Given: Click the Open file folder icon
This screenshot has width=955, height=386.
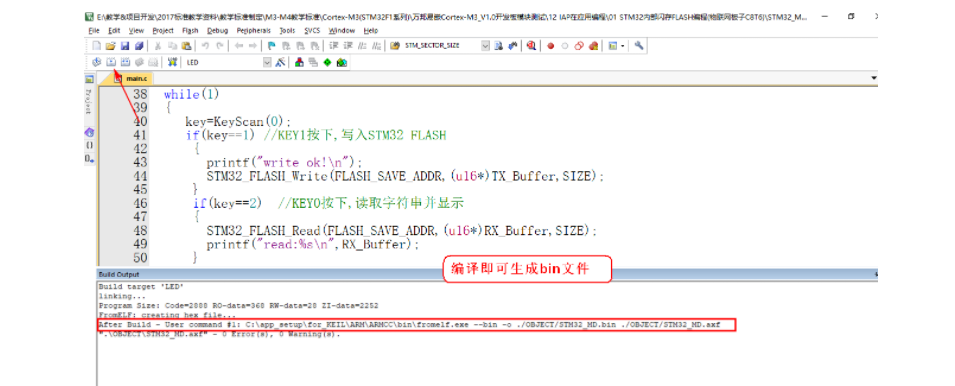Looking at the screenshot, I should 111,46.
